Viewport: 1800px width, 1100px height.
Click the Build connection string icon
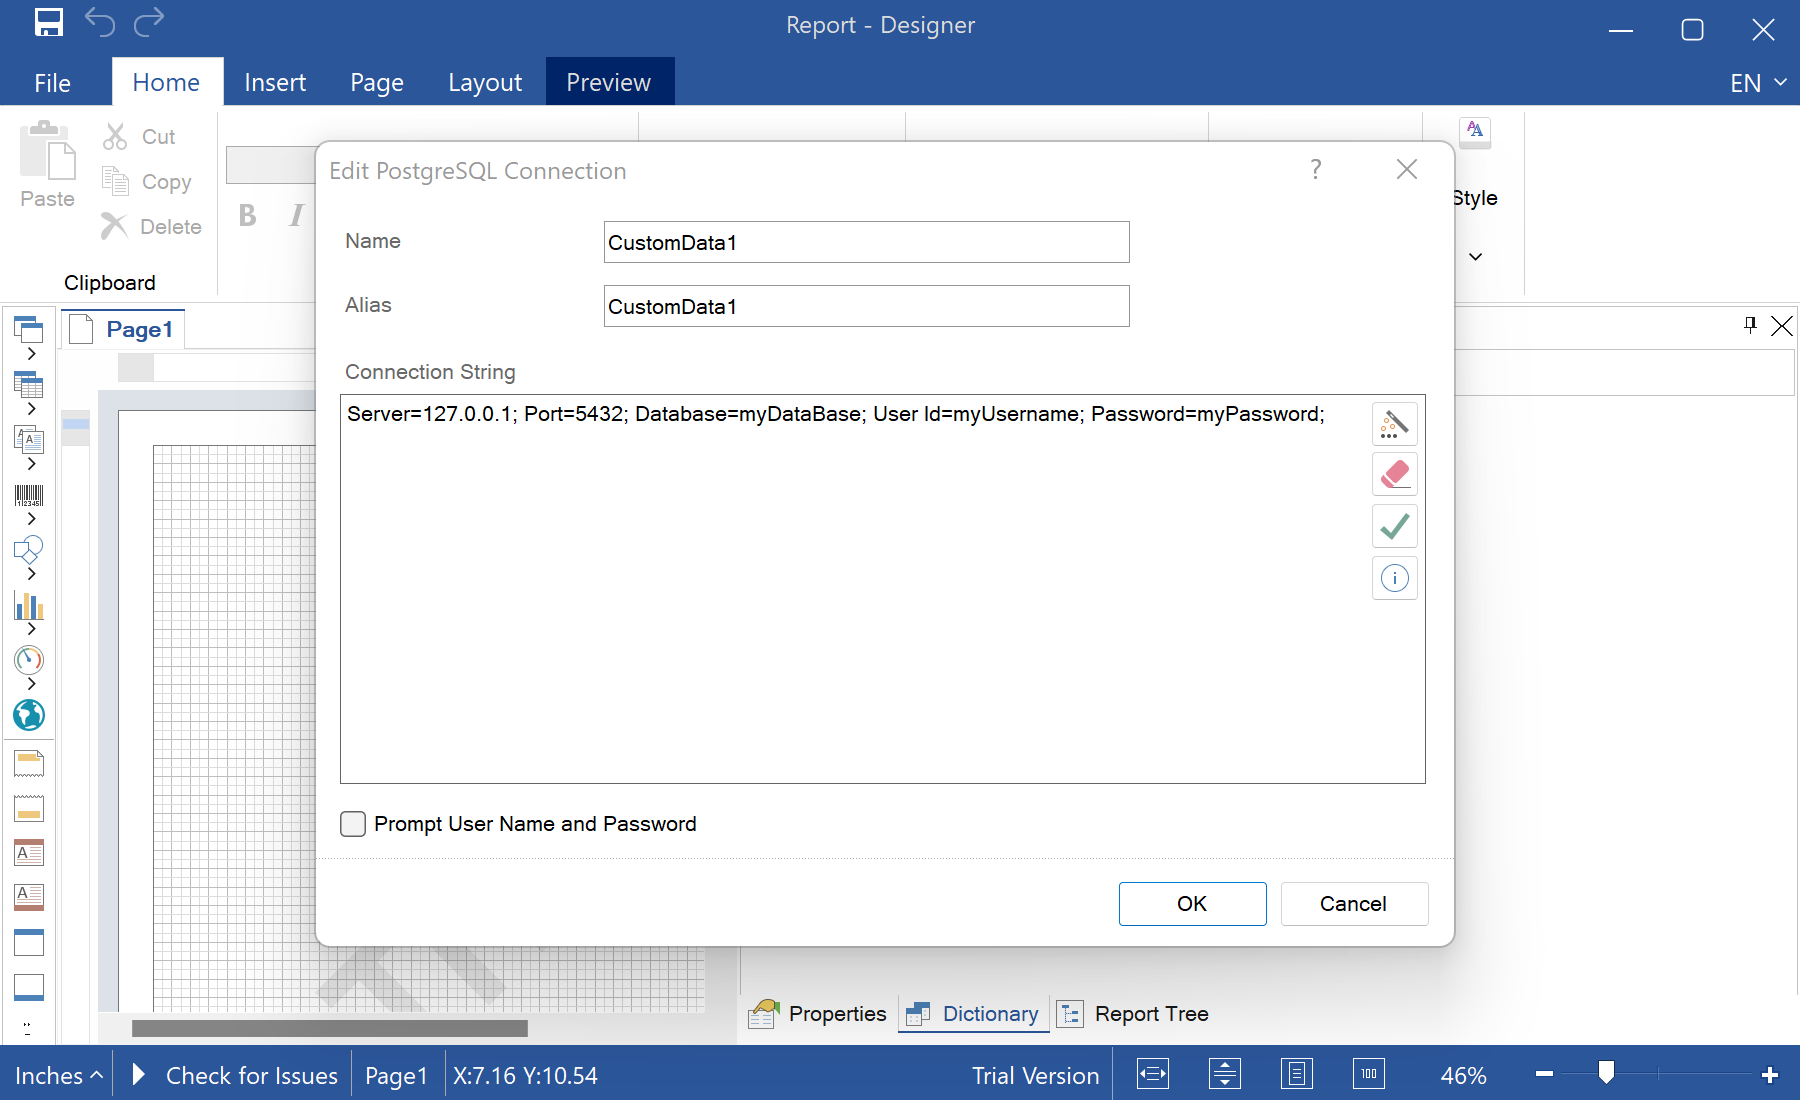pyautogui.click(x=1394, y=424)
